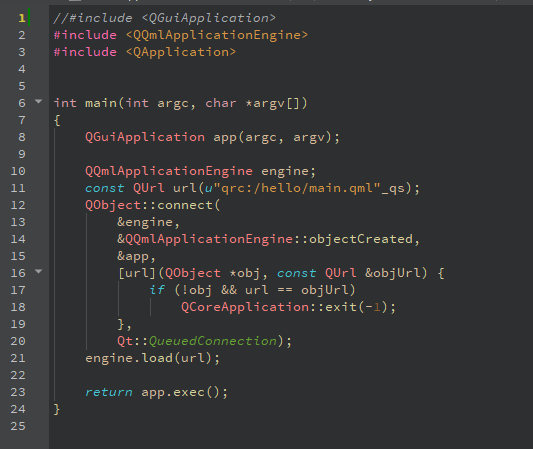
Task: Collapse the lambda fold arrow on line 16
Action: tap(39, 271)
